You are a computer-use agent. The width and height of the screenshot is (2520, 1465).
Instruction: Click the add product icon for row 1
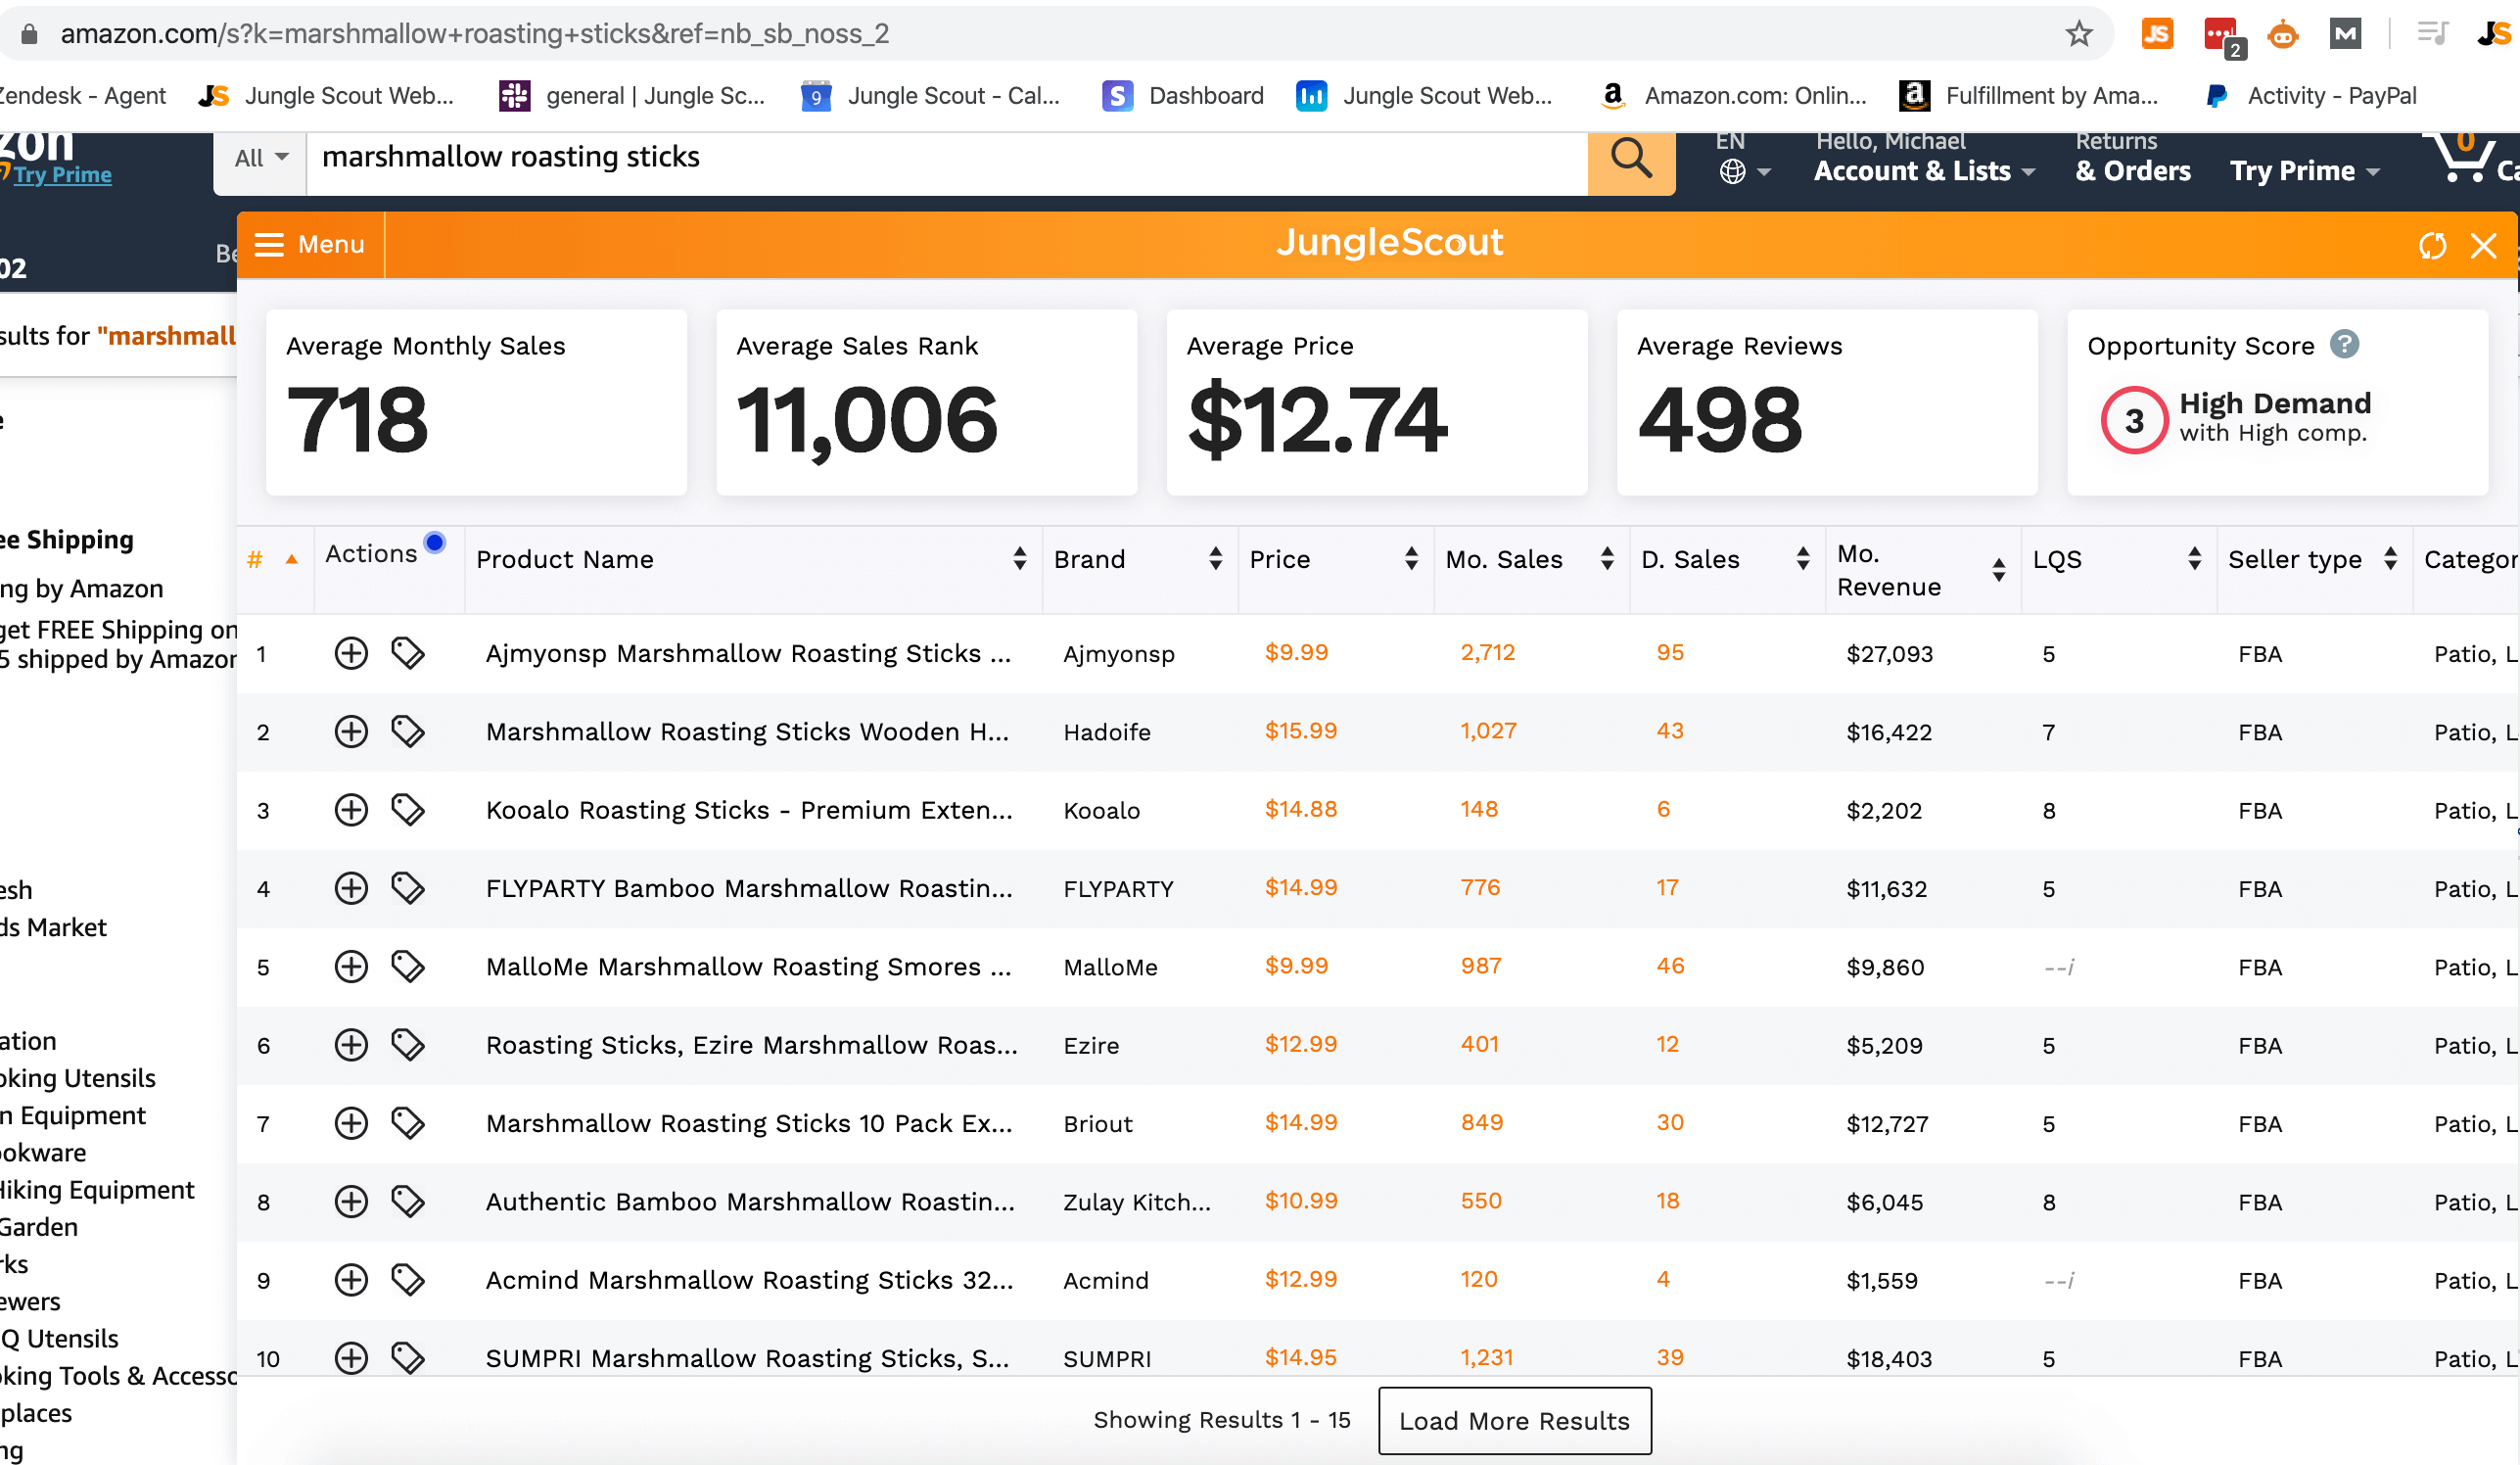coord(352,652)
